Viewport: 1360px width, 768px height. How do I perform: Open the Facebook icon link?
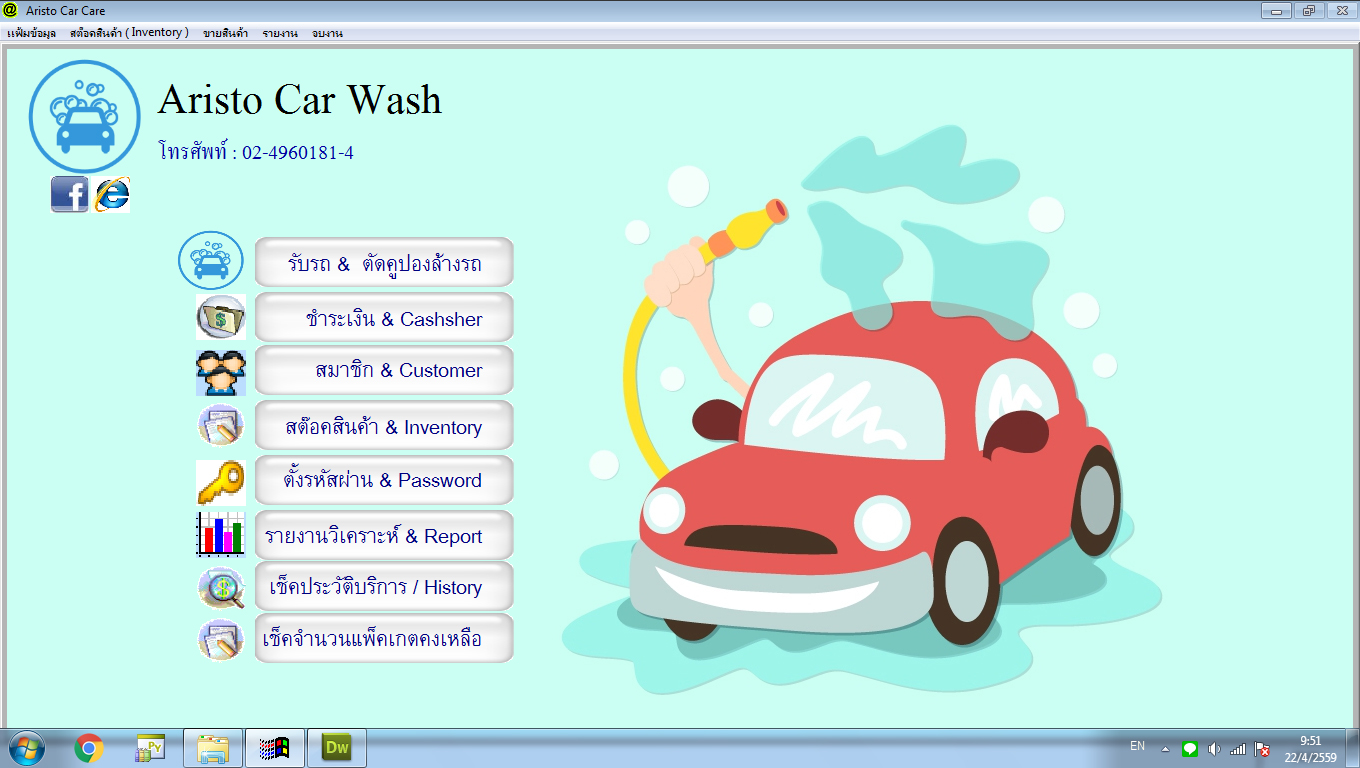point(70,194)
